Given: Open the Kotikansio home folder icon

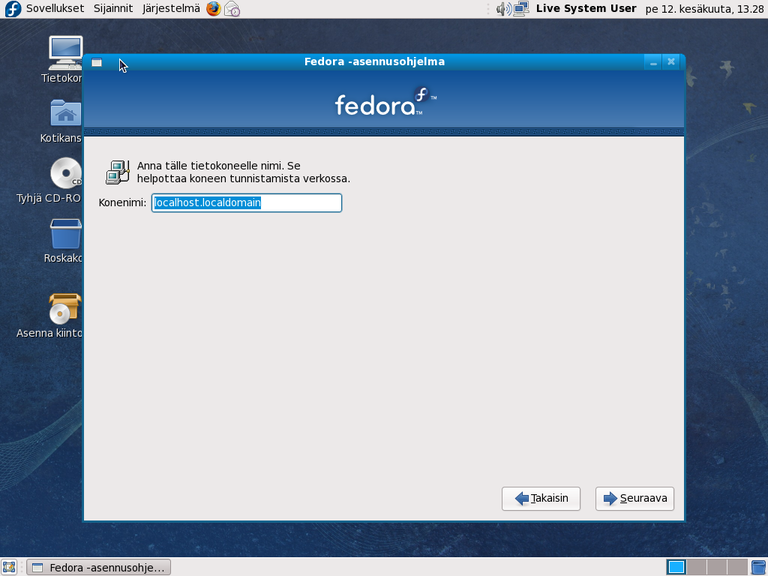Looking at the screenshot, I should click(x=65, y=114).
